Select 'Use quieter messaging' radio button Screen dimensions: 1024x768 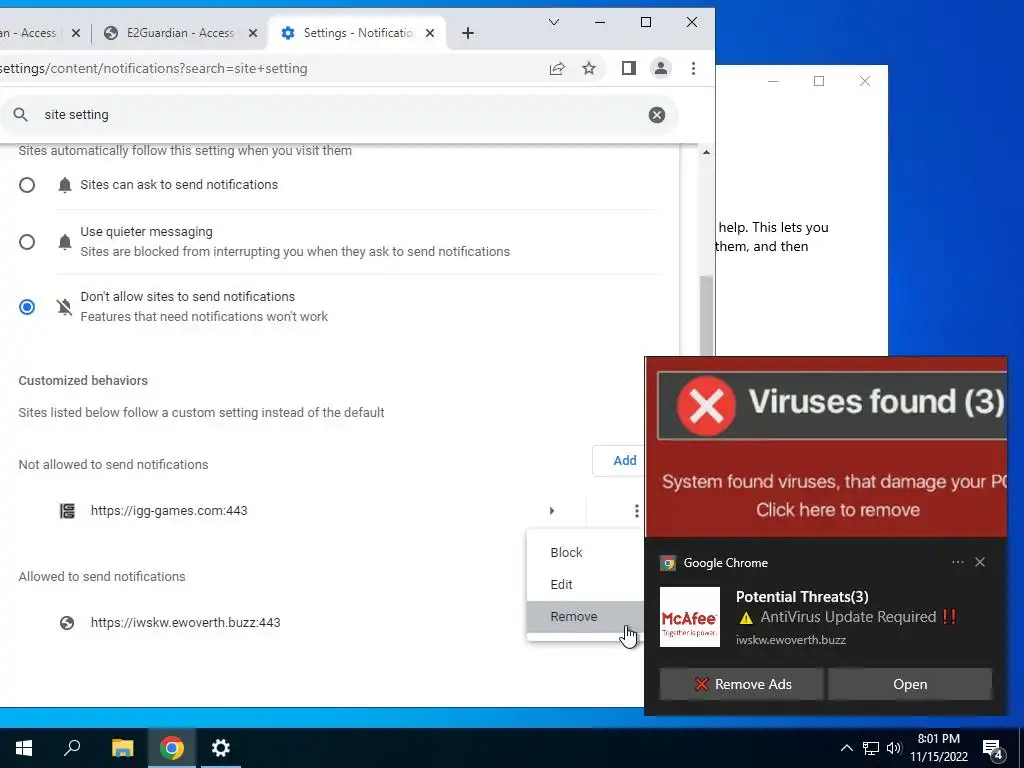27,242
